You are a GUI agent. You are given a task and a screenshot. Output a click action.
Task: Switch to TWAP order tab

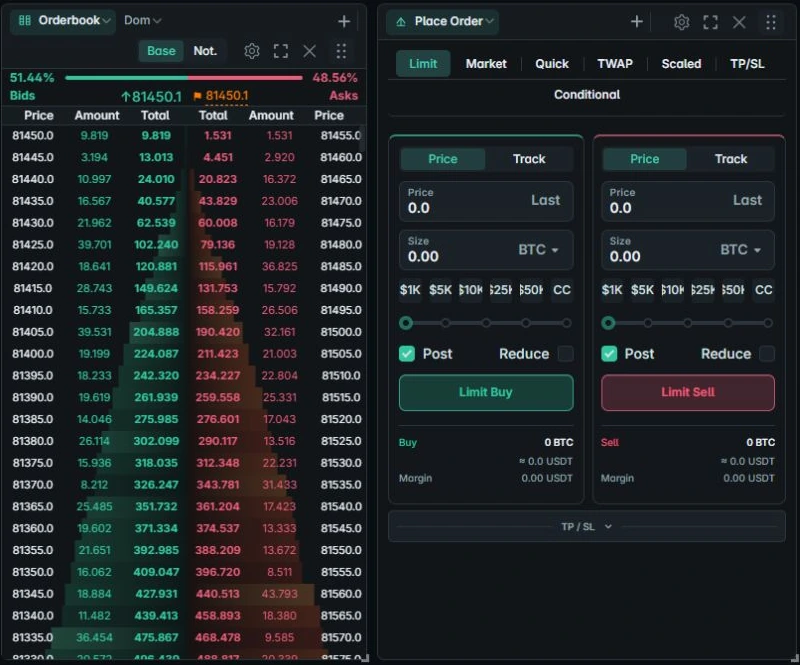pyautogui.click(x=615, y=64)
